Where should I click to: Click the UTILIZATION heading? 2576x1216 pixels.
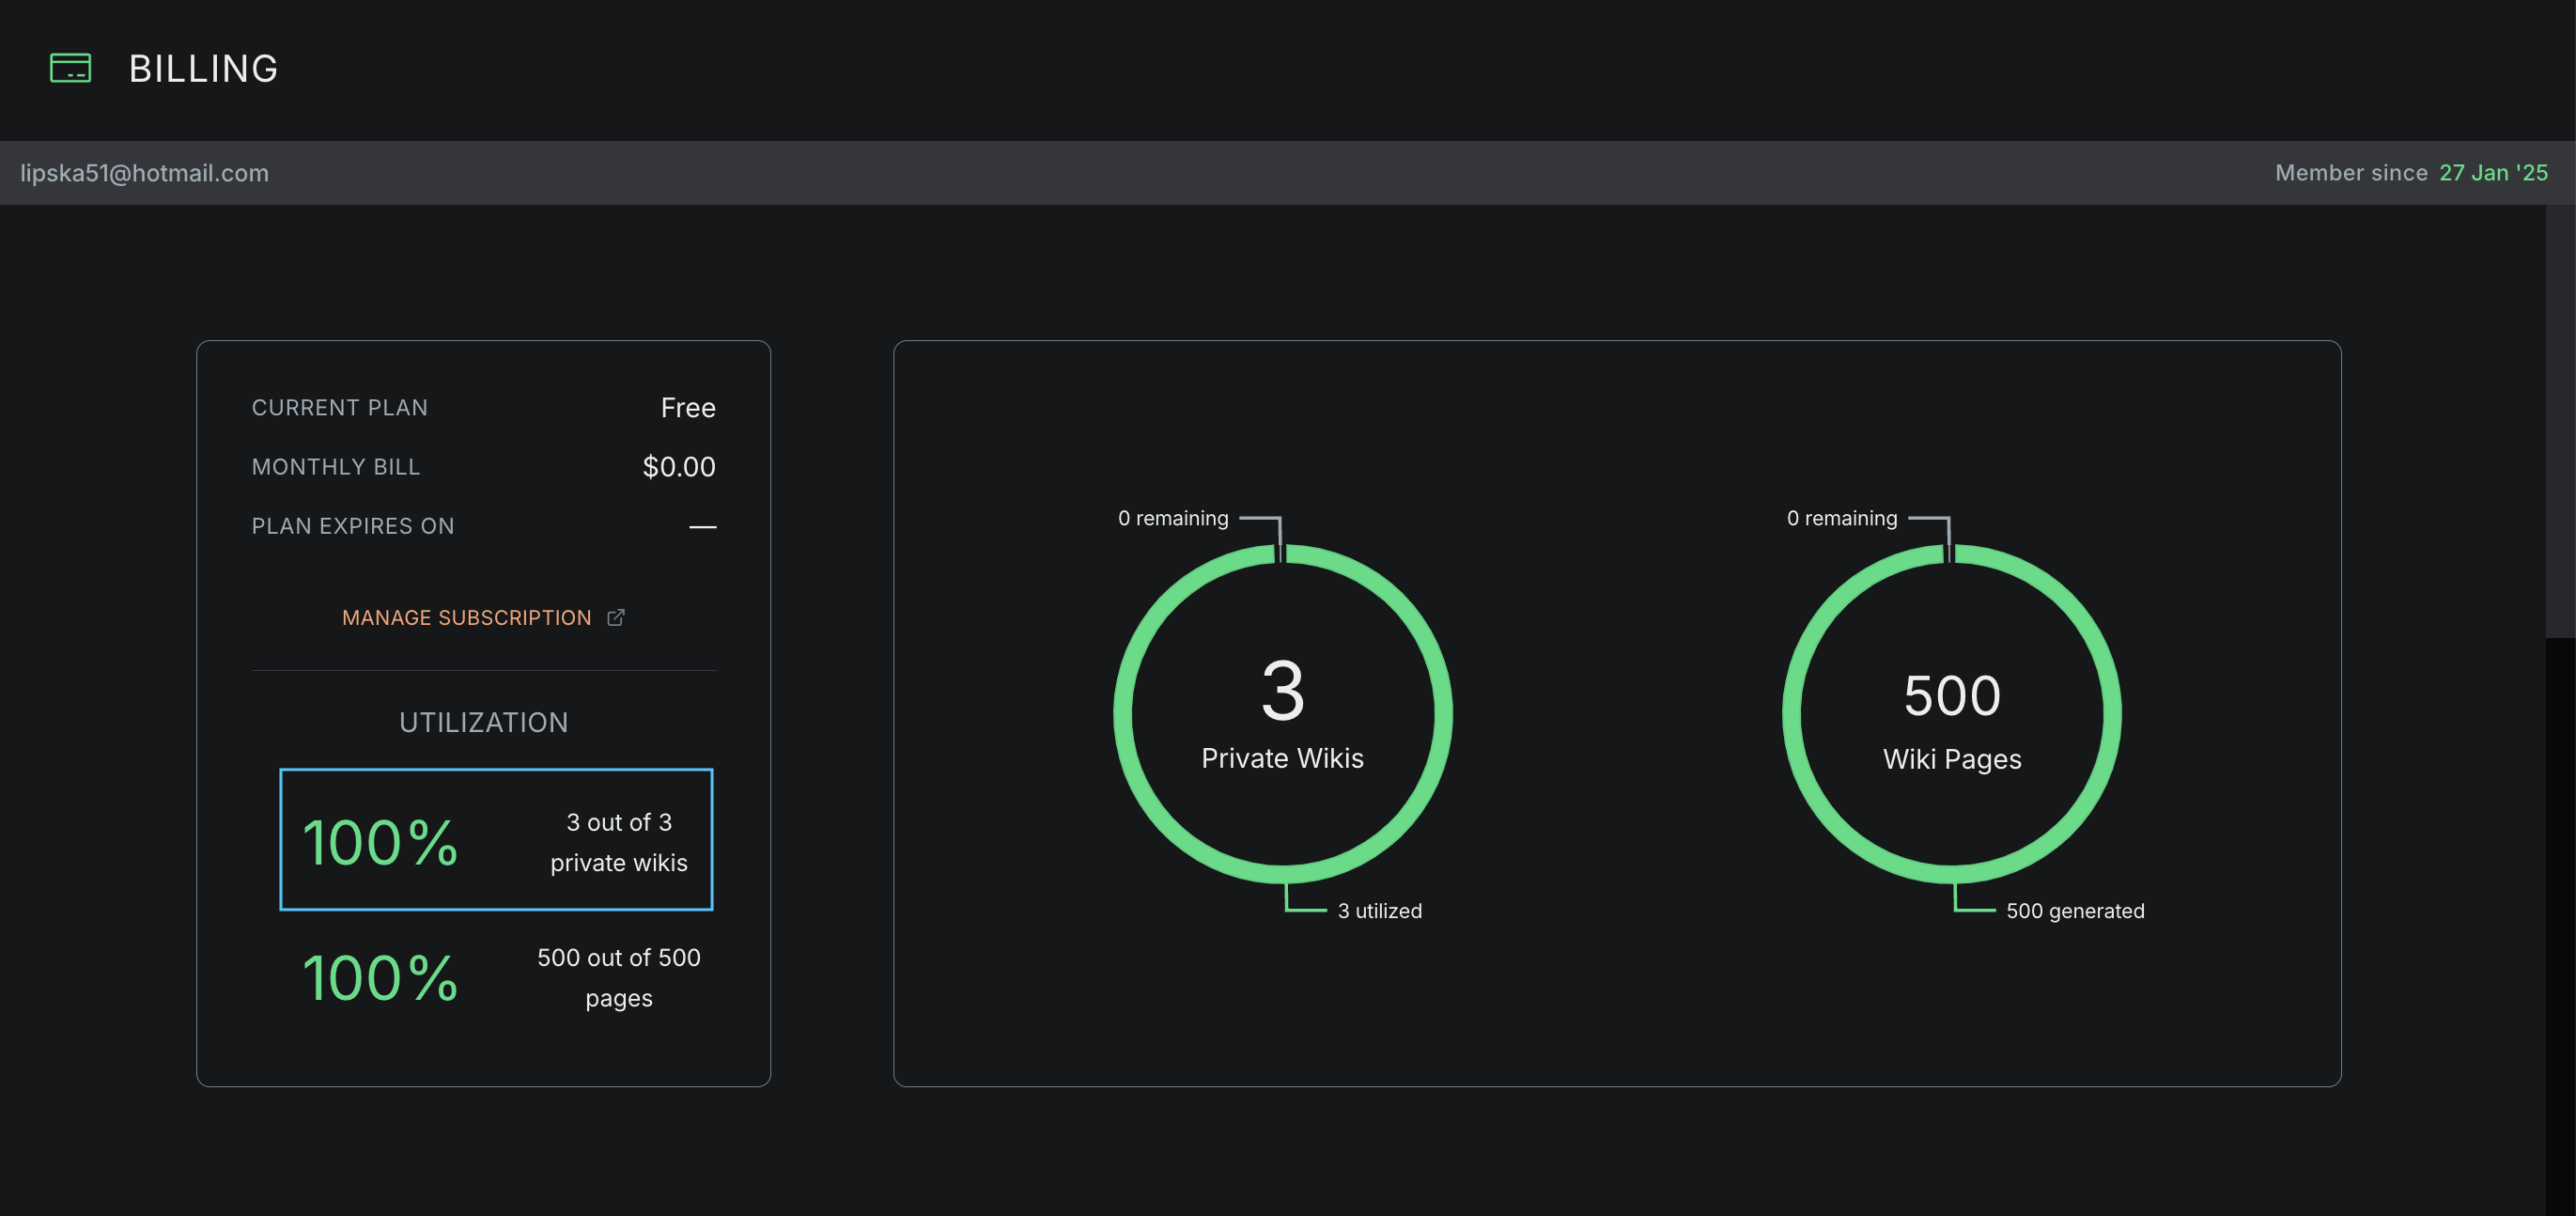click(x=484, y=722)
